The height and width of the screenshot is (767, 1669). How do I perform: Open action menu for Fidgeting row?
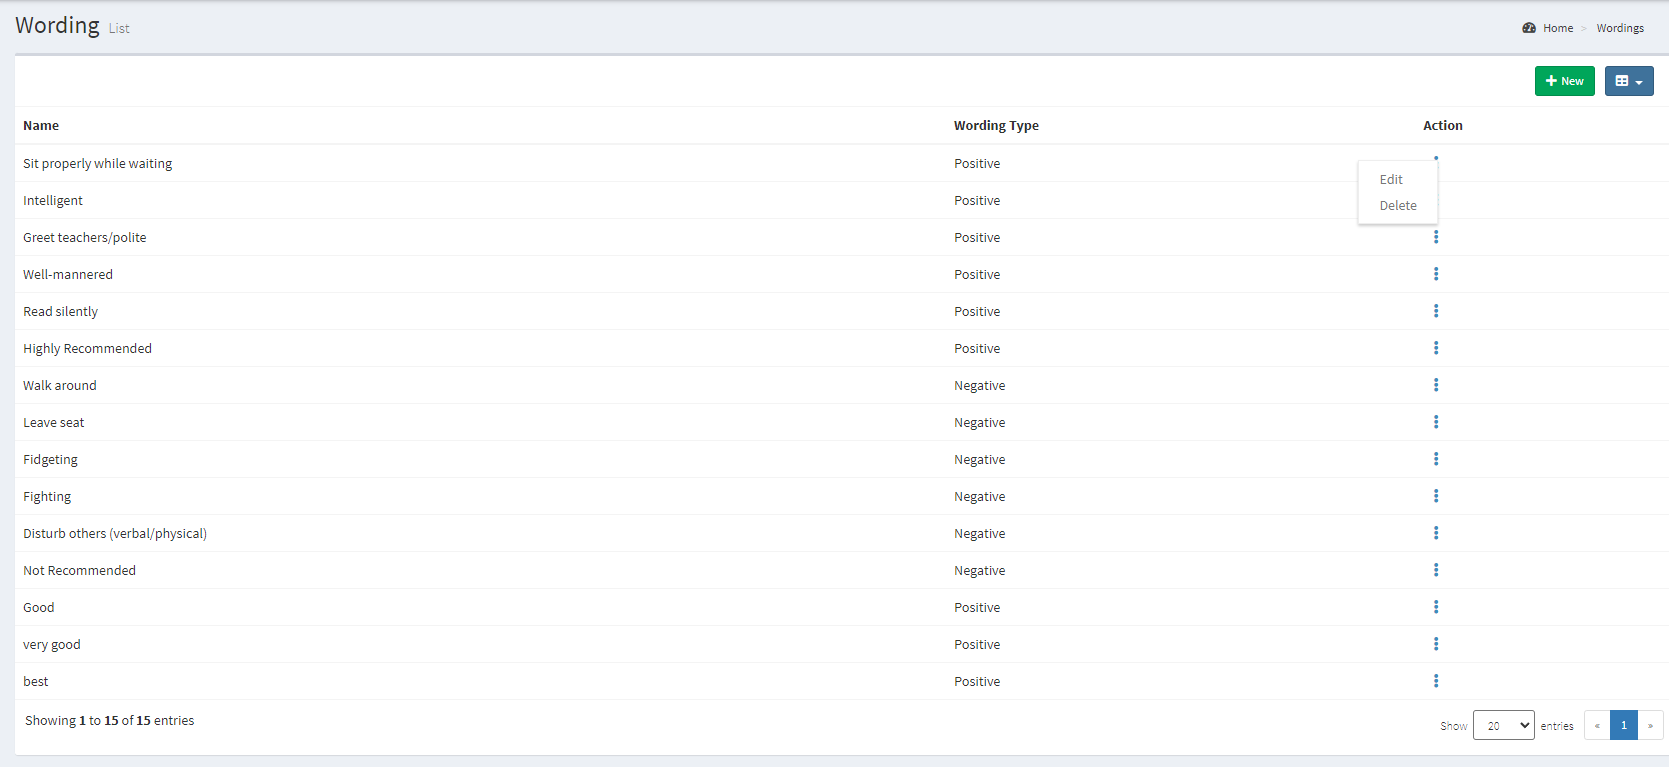coord(1435,459)
